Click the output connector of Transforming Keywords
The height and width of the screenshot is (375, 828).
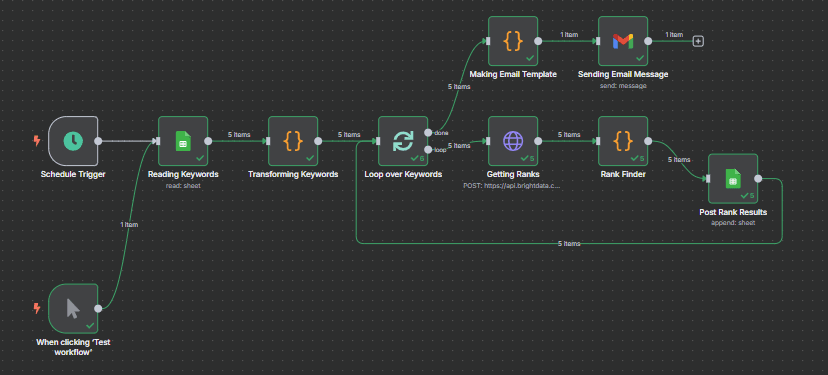(x=318, y=141)
